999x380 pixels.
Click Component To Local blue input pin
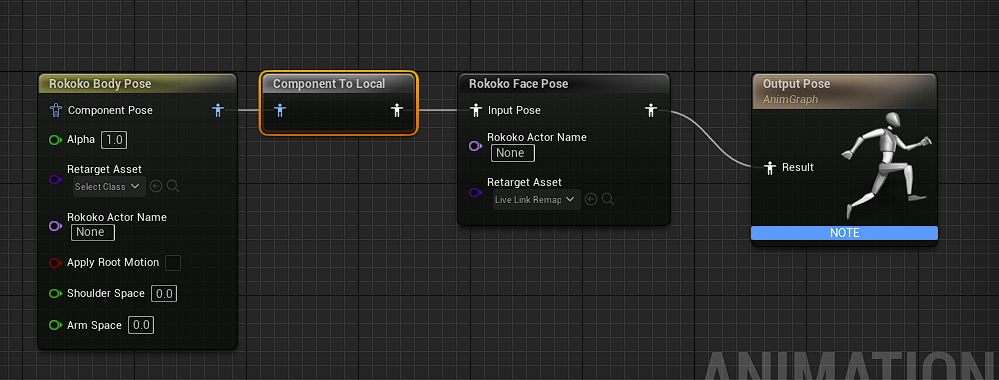[280, 110]
